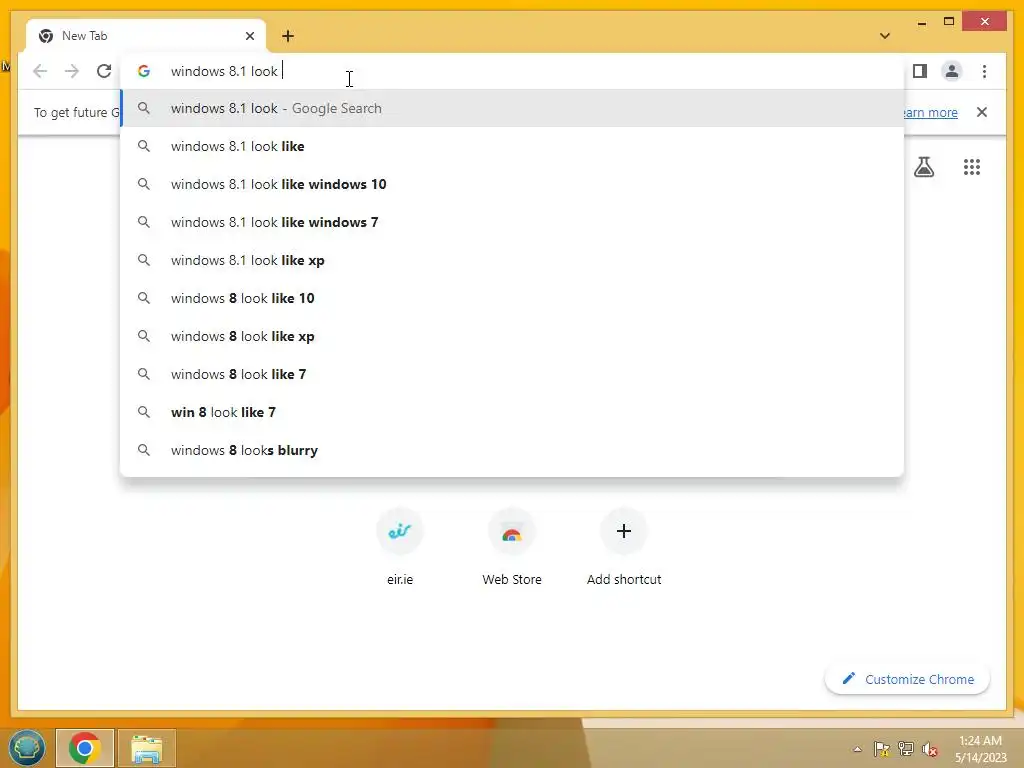This screenshot has width=1024, height=768.
Task: Choose suggestion 'windows 8 looks blurry'
Action: pyautogui.click(x=512, y=450)
